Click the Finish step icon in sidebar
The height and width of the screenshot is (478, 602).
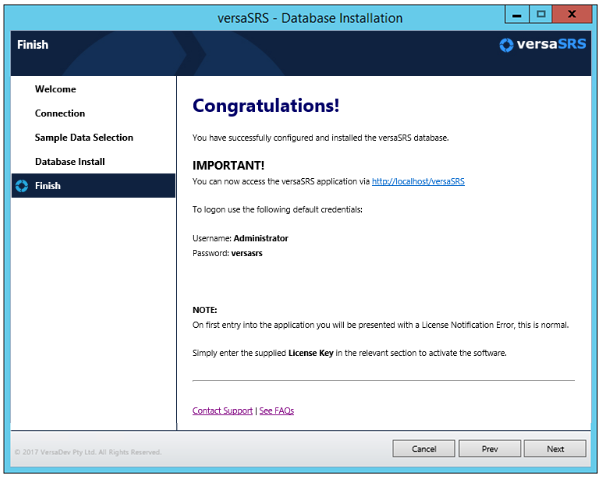[x=22, y=186]
